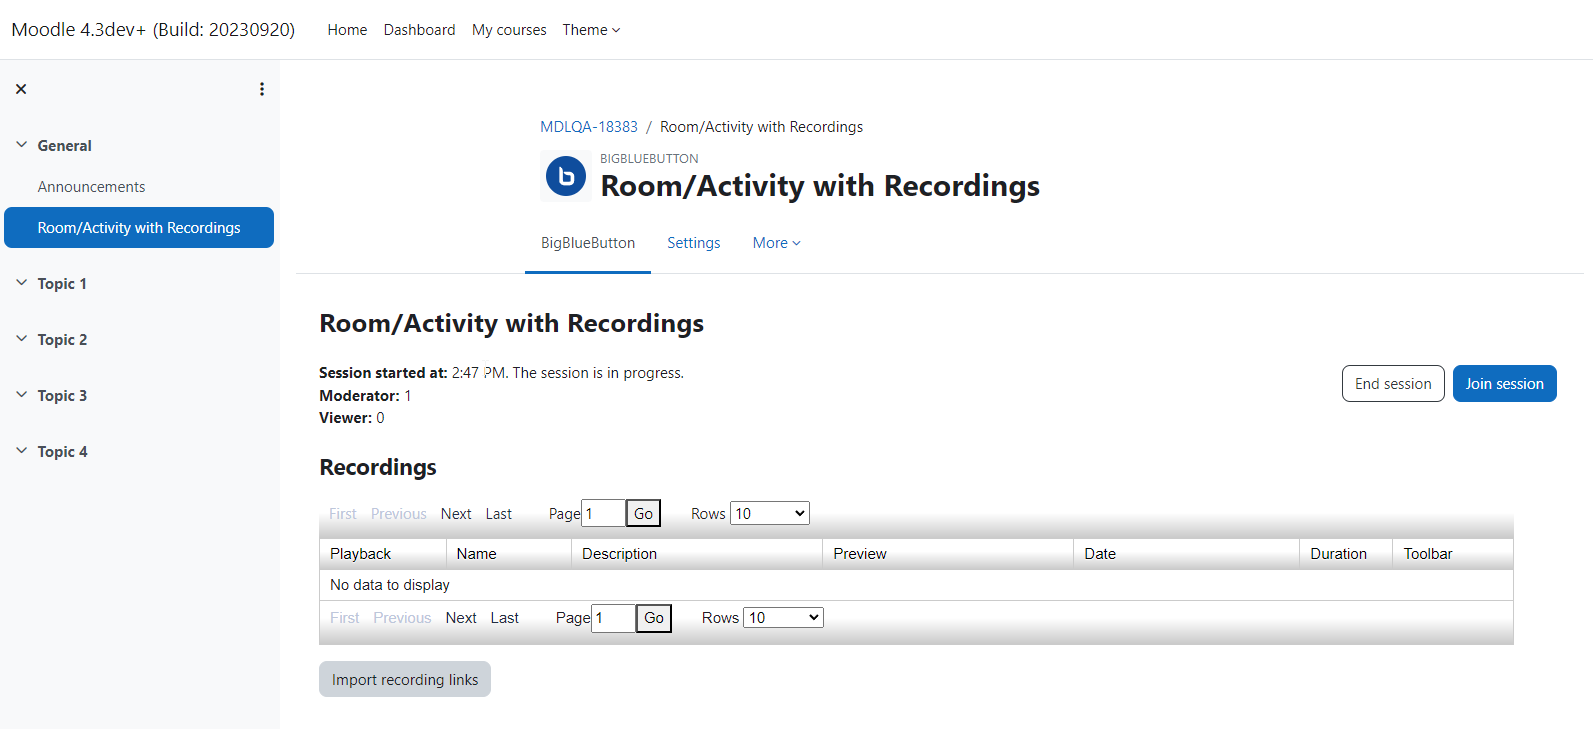Click the BIGBLUEBUTTON activity type label
The width and height of the screenshot is (1593, 729).
649,159
